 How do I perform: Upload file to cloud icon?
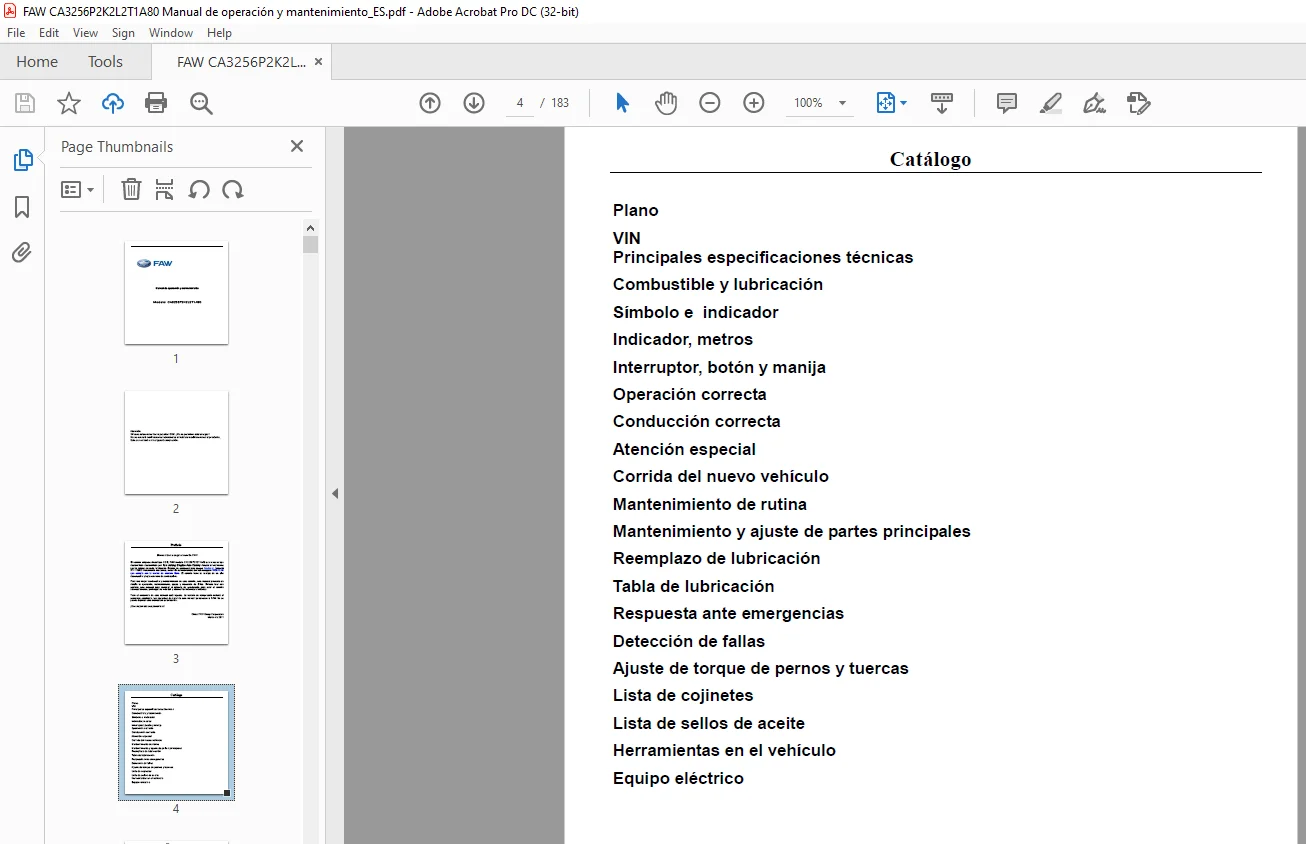113,103
